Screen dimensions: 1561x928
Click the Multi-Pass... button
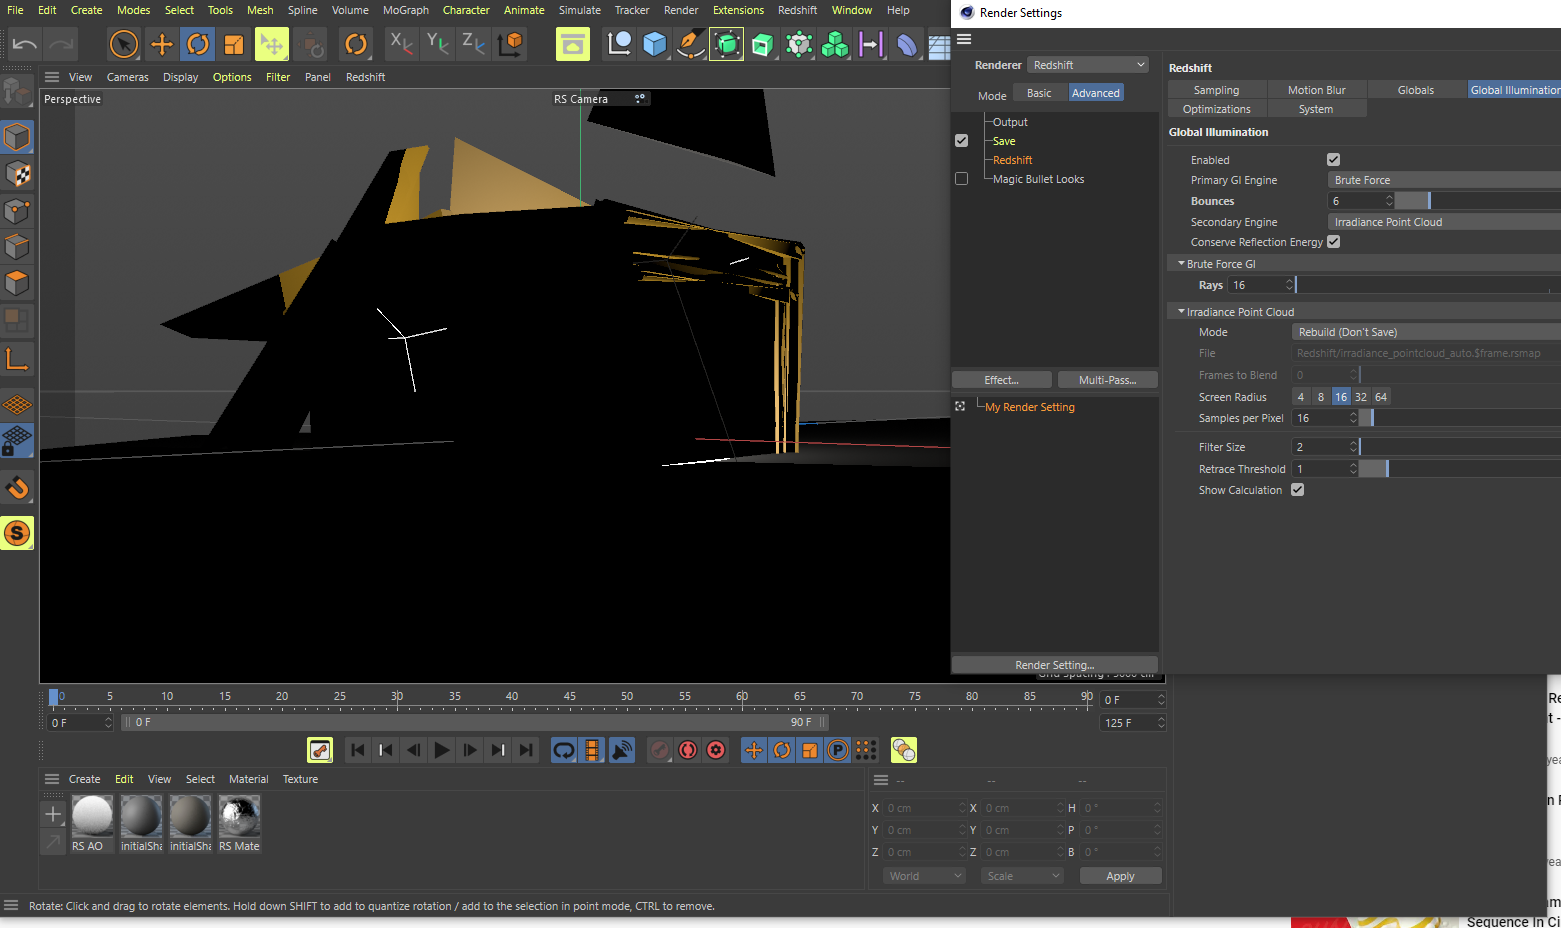1107,380
